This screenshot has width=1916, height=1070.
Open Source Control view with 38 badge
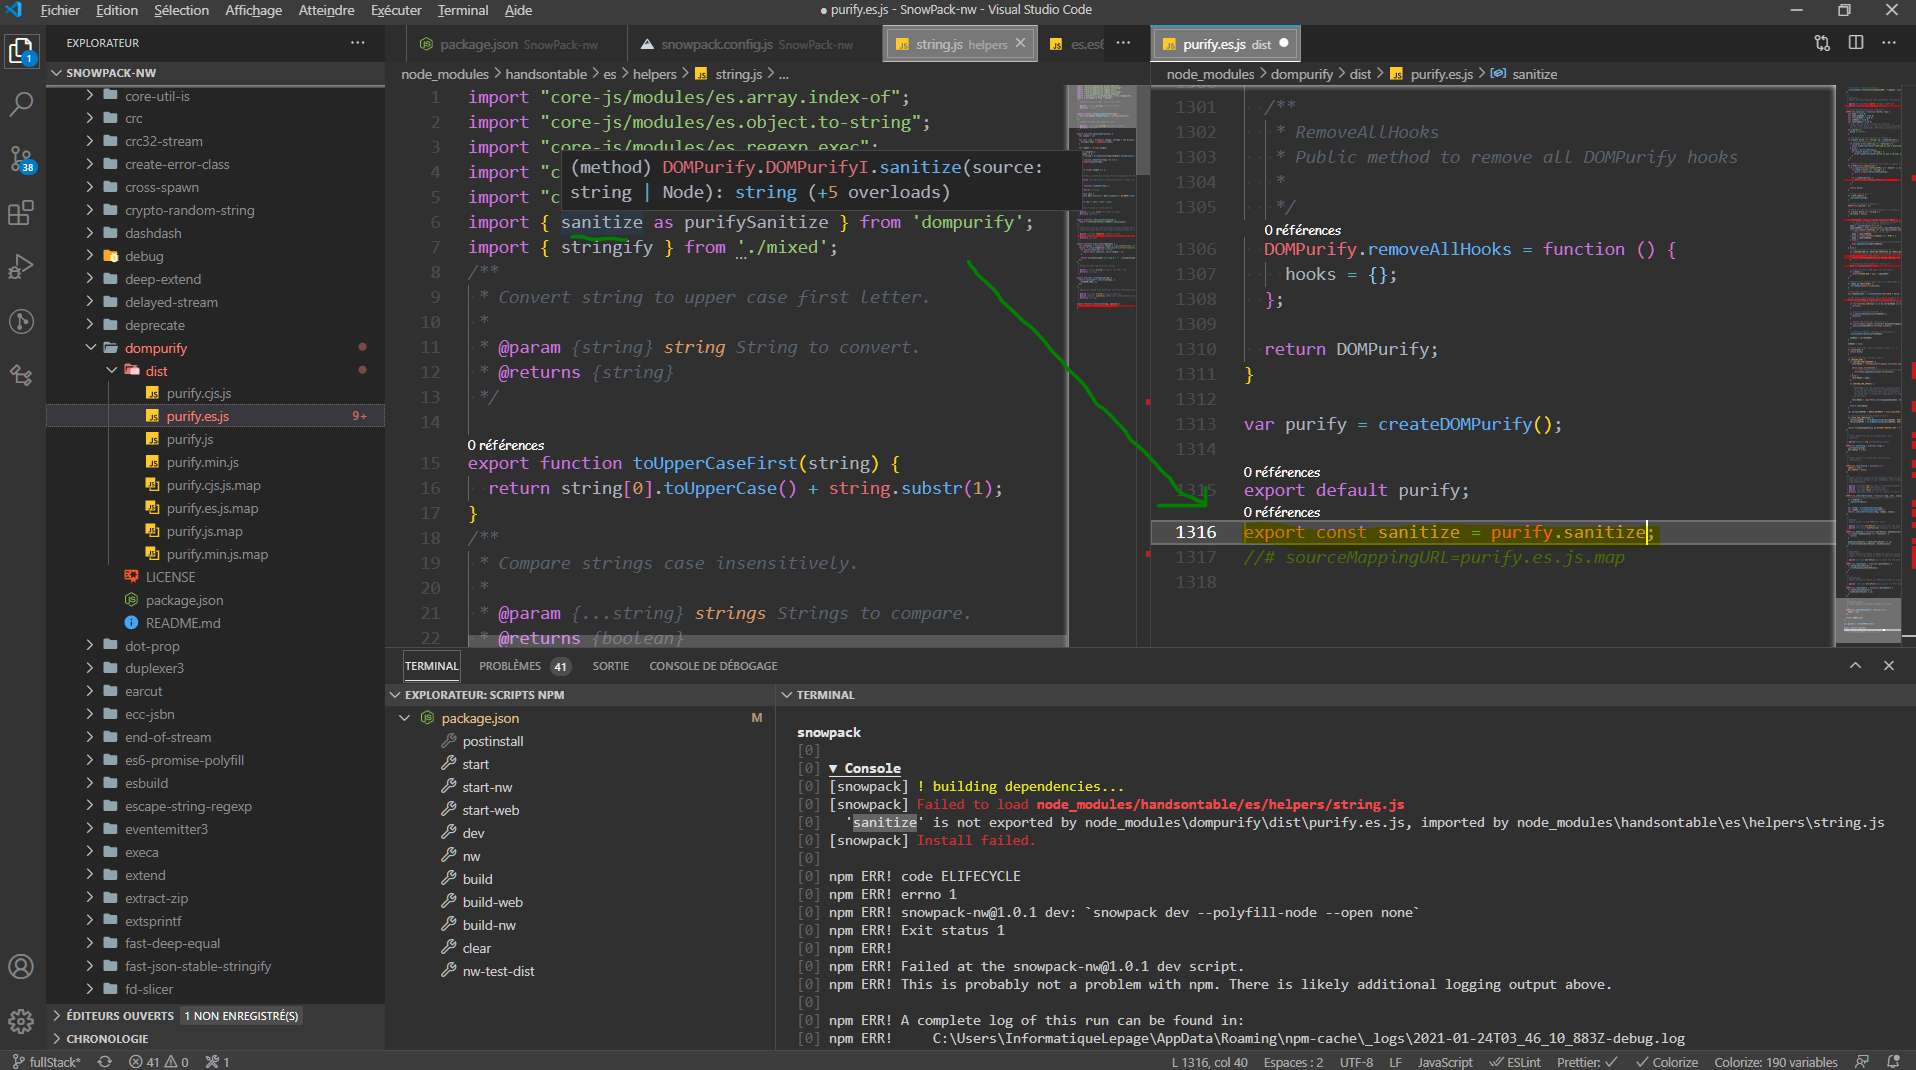tap(21, 158)
